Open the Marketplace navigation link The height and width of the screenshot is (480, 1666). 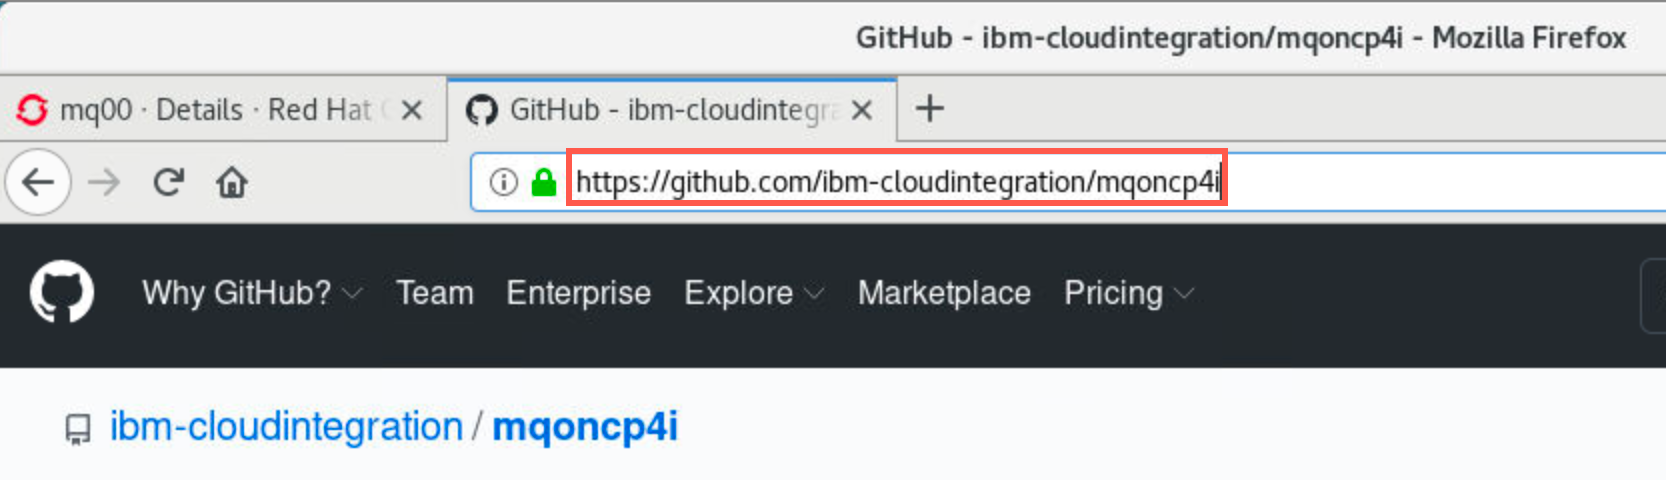click(944, 293)
